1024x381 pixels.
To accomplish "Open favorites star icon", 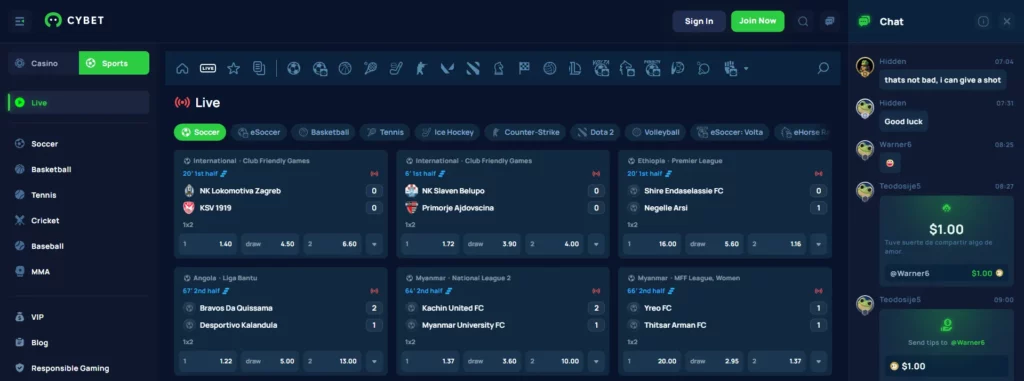I will [x=233, y=68].
